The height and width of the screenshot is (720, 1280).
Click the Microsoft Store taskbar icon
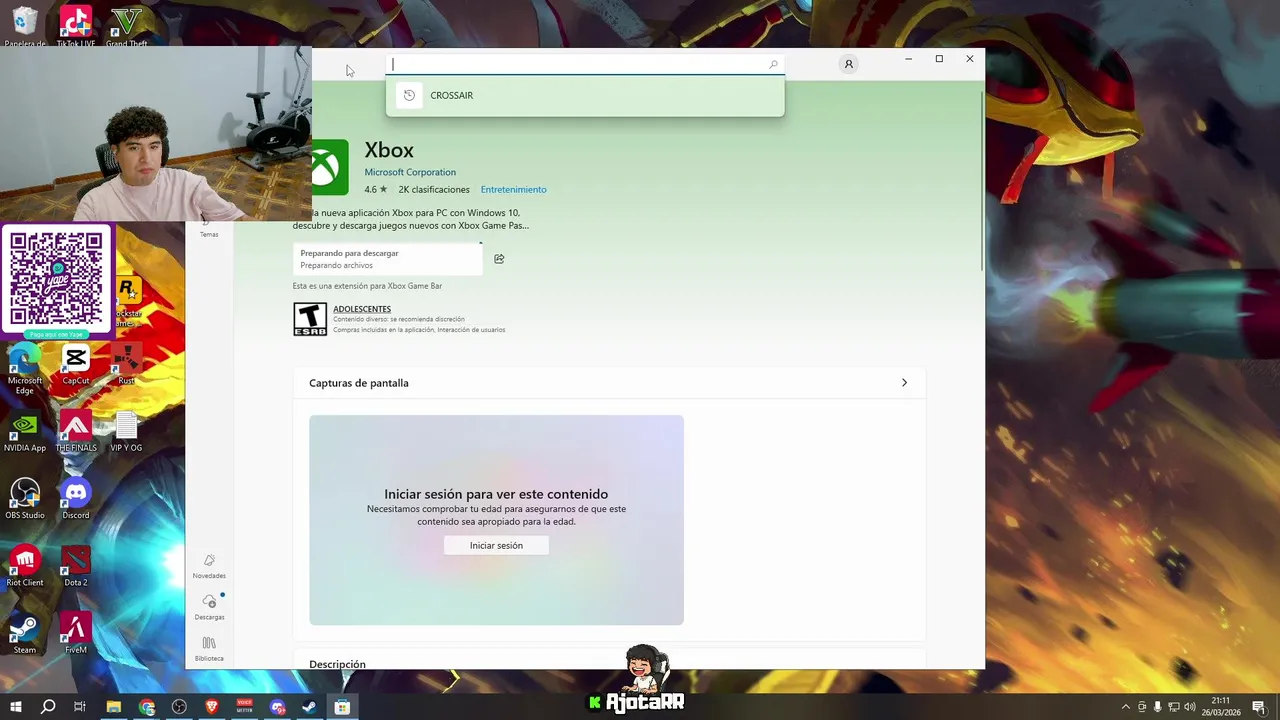tap(342, 707)
